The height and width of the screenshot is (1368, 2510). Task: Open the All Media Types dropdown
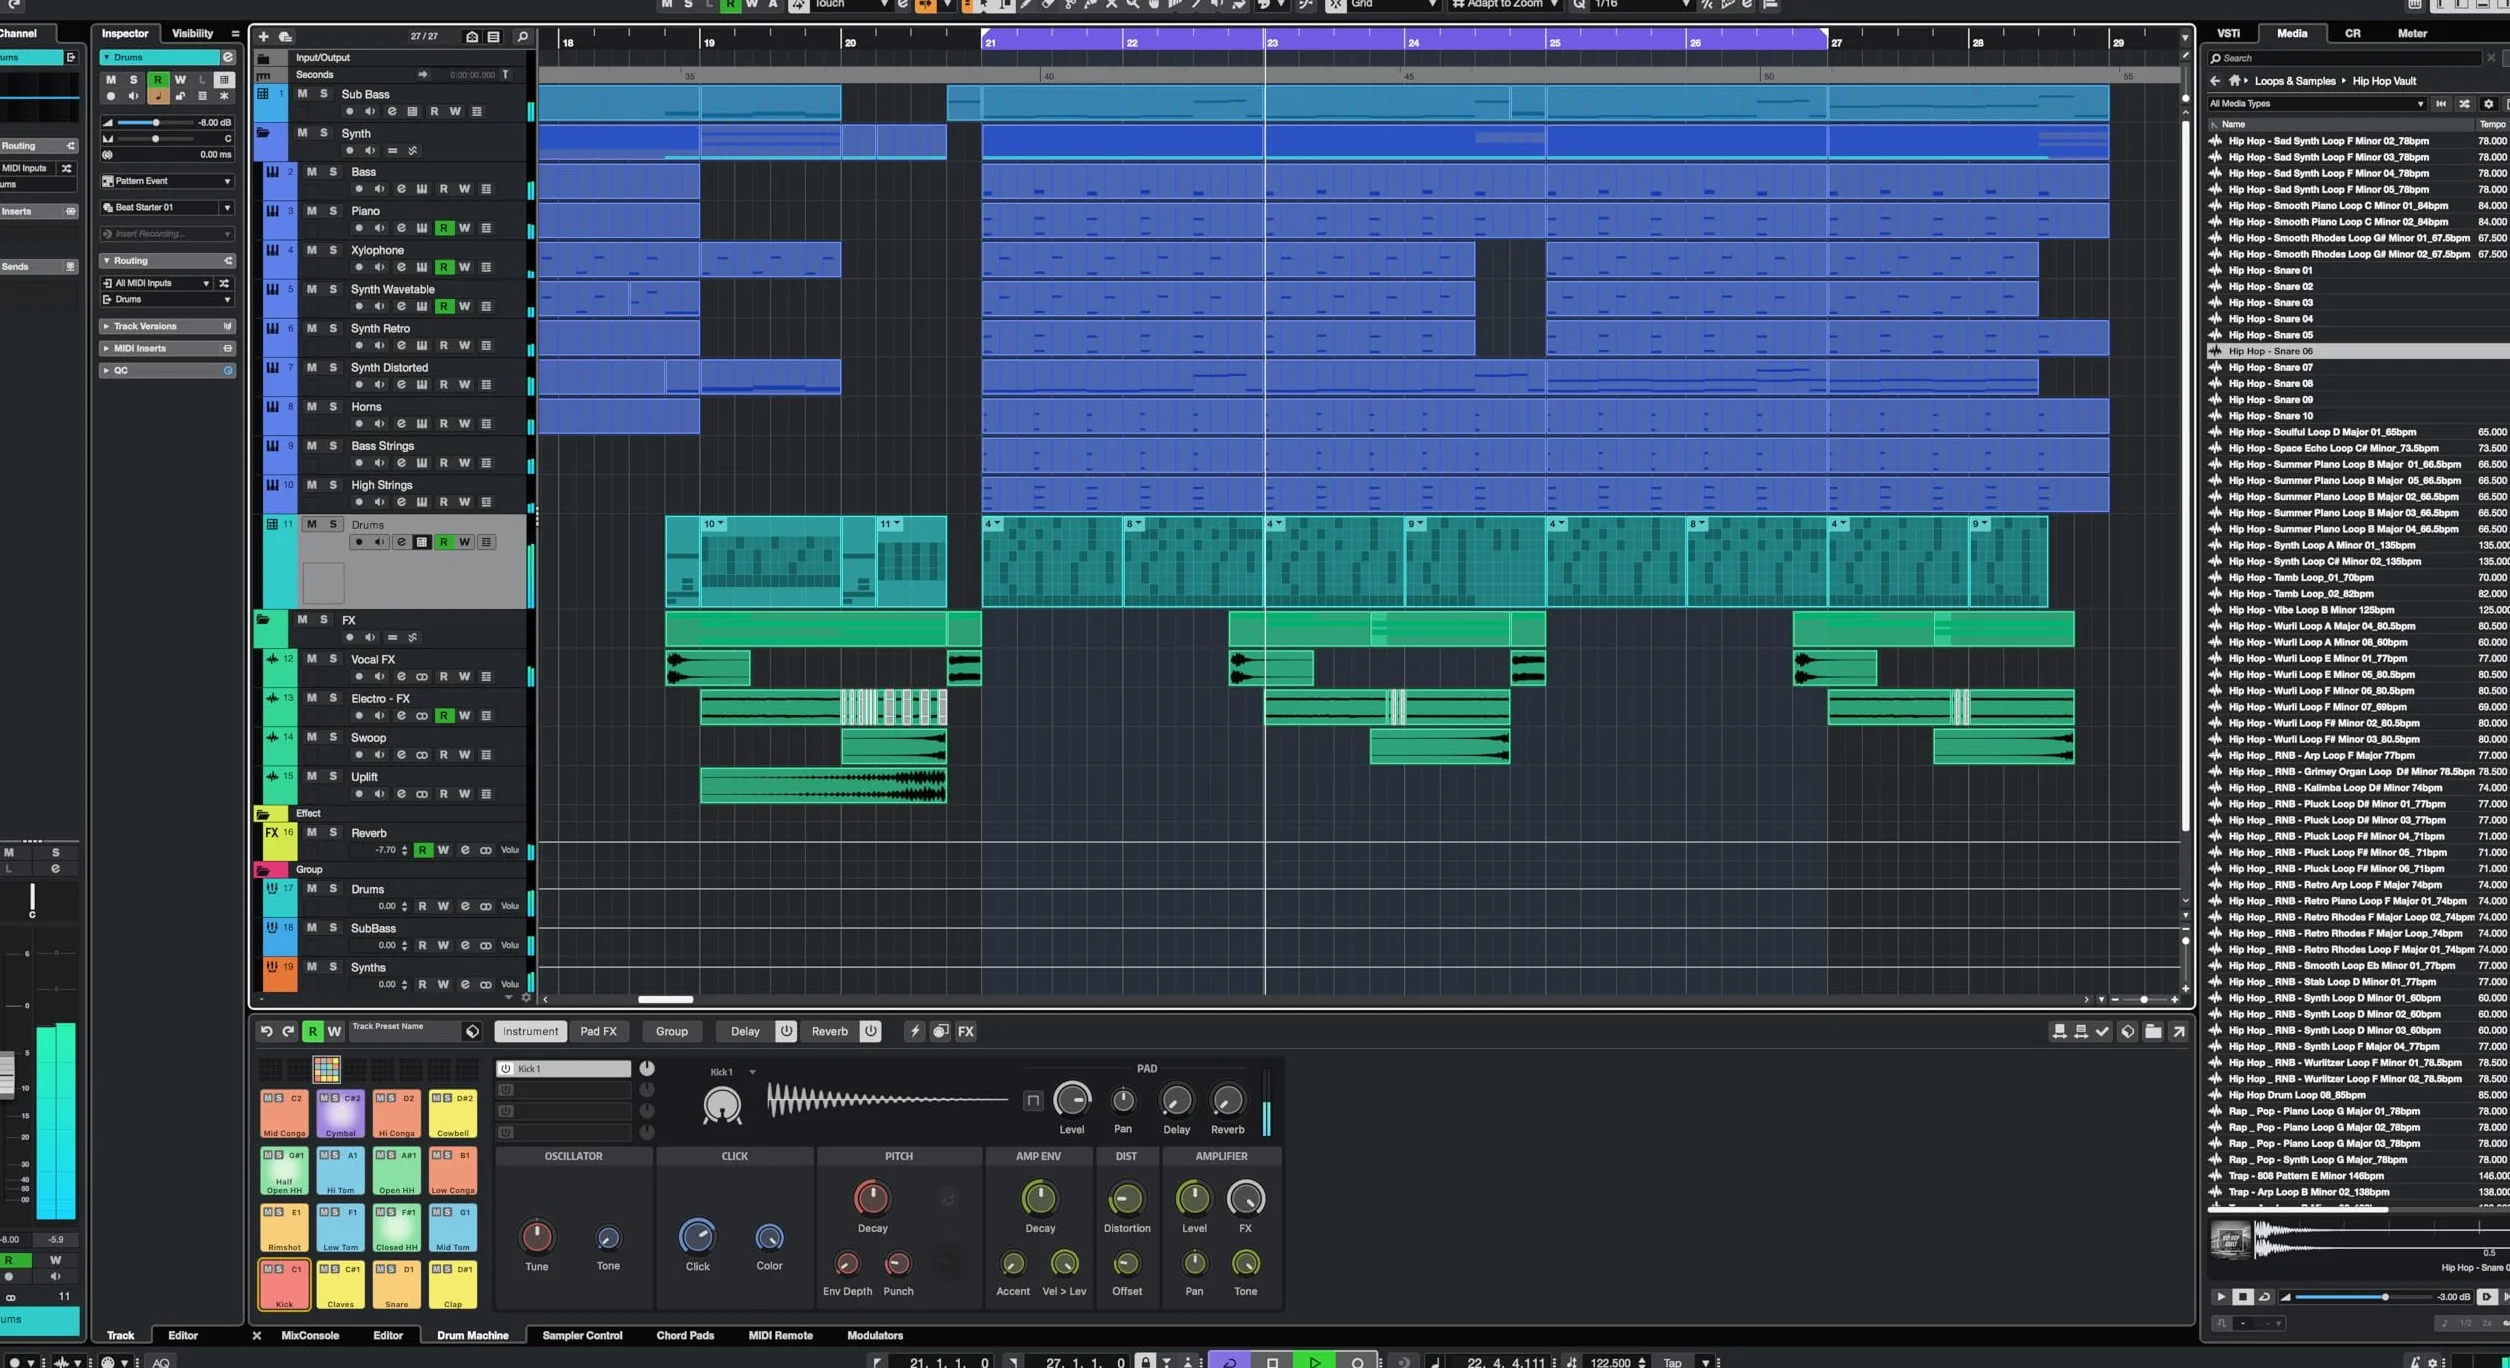point(2316,104)
